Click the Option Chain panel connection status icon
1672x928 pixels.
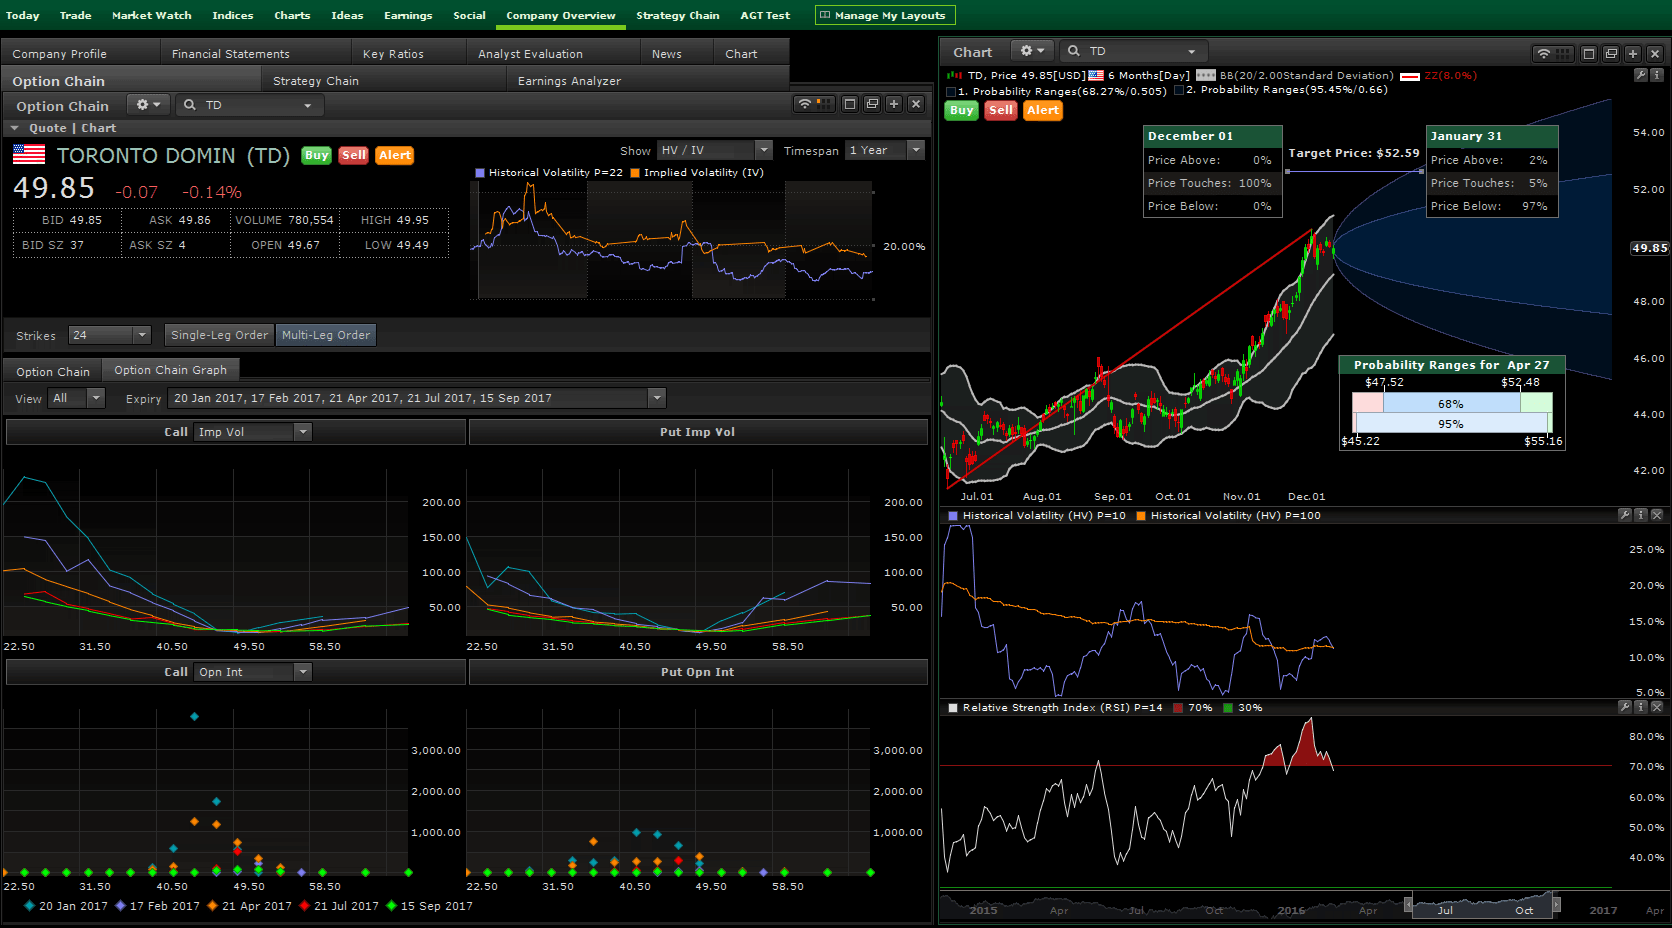point(804,104)
